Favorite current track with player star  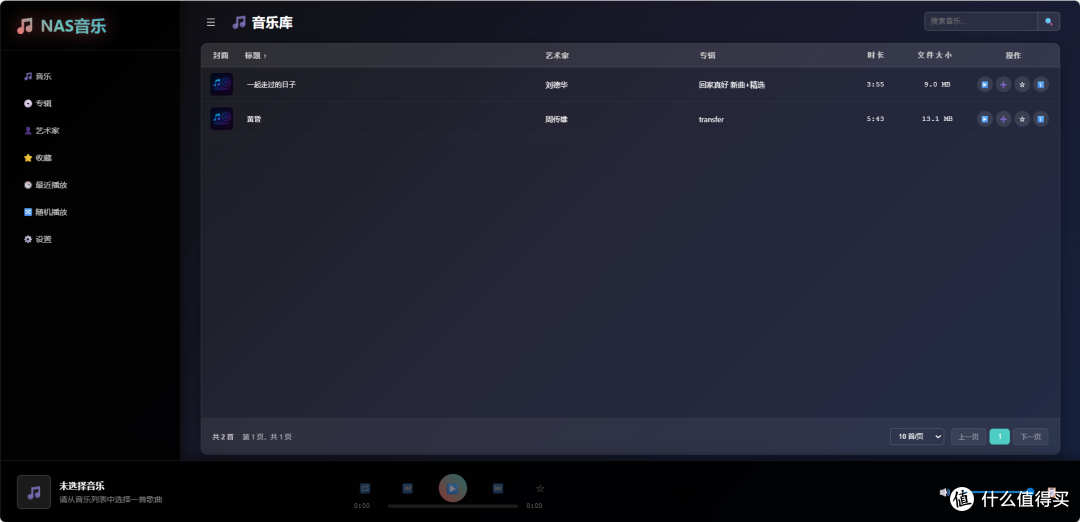[x=540, y=488]
